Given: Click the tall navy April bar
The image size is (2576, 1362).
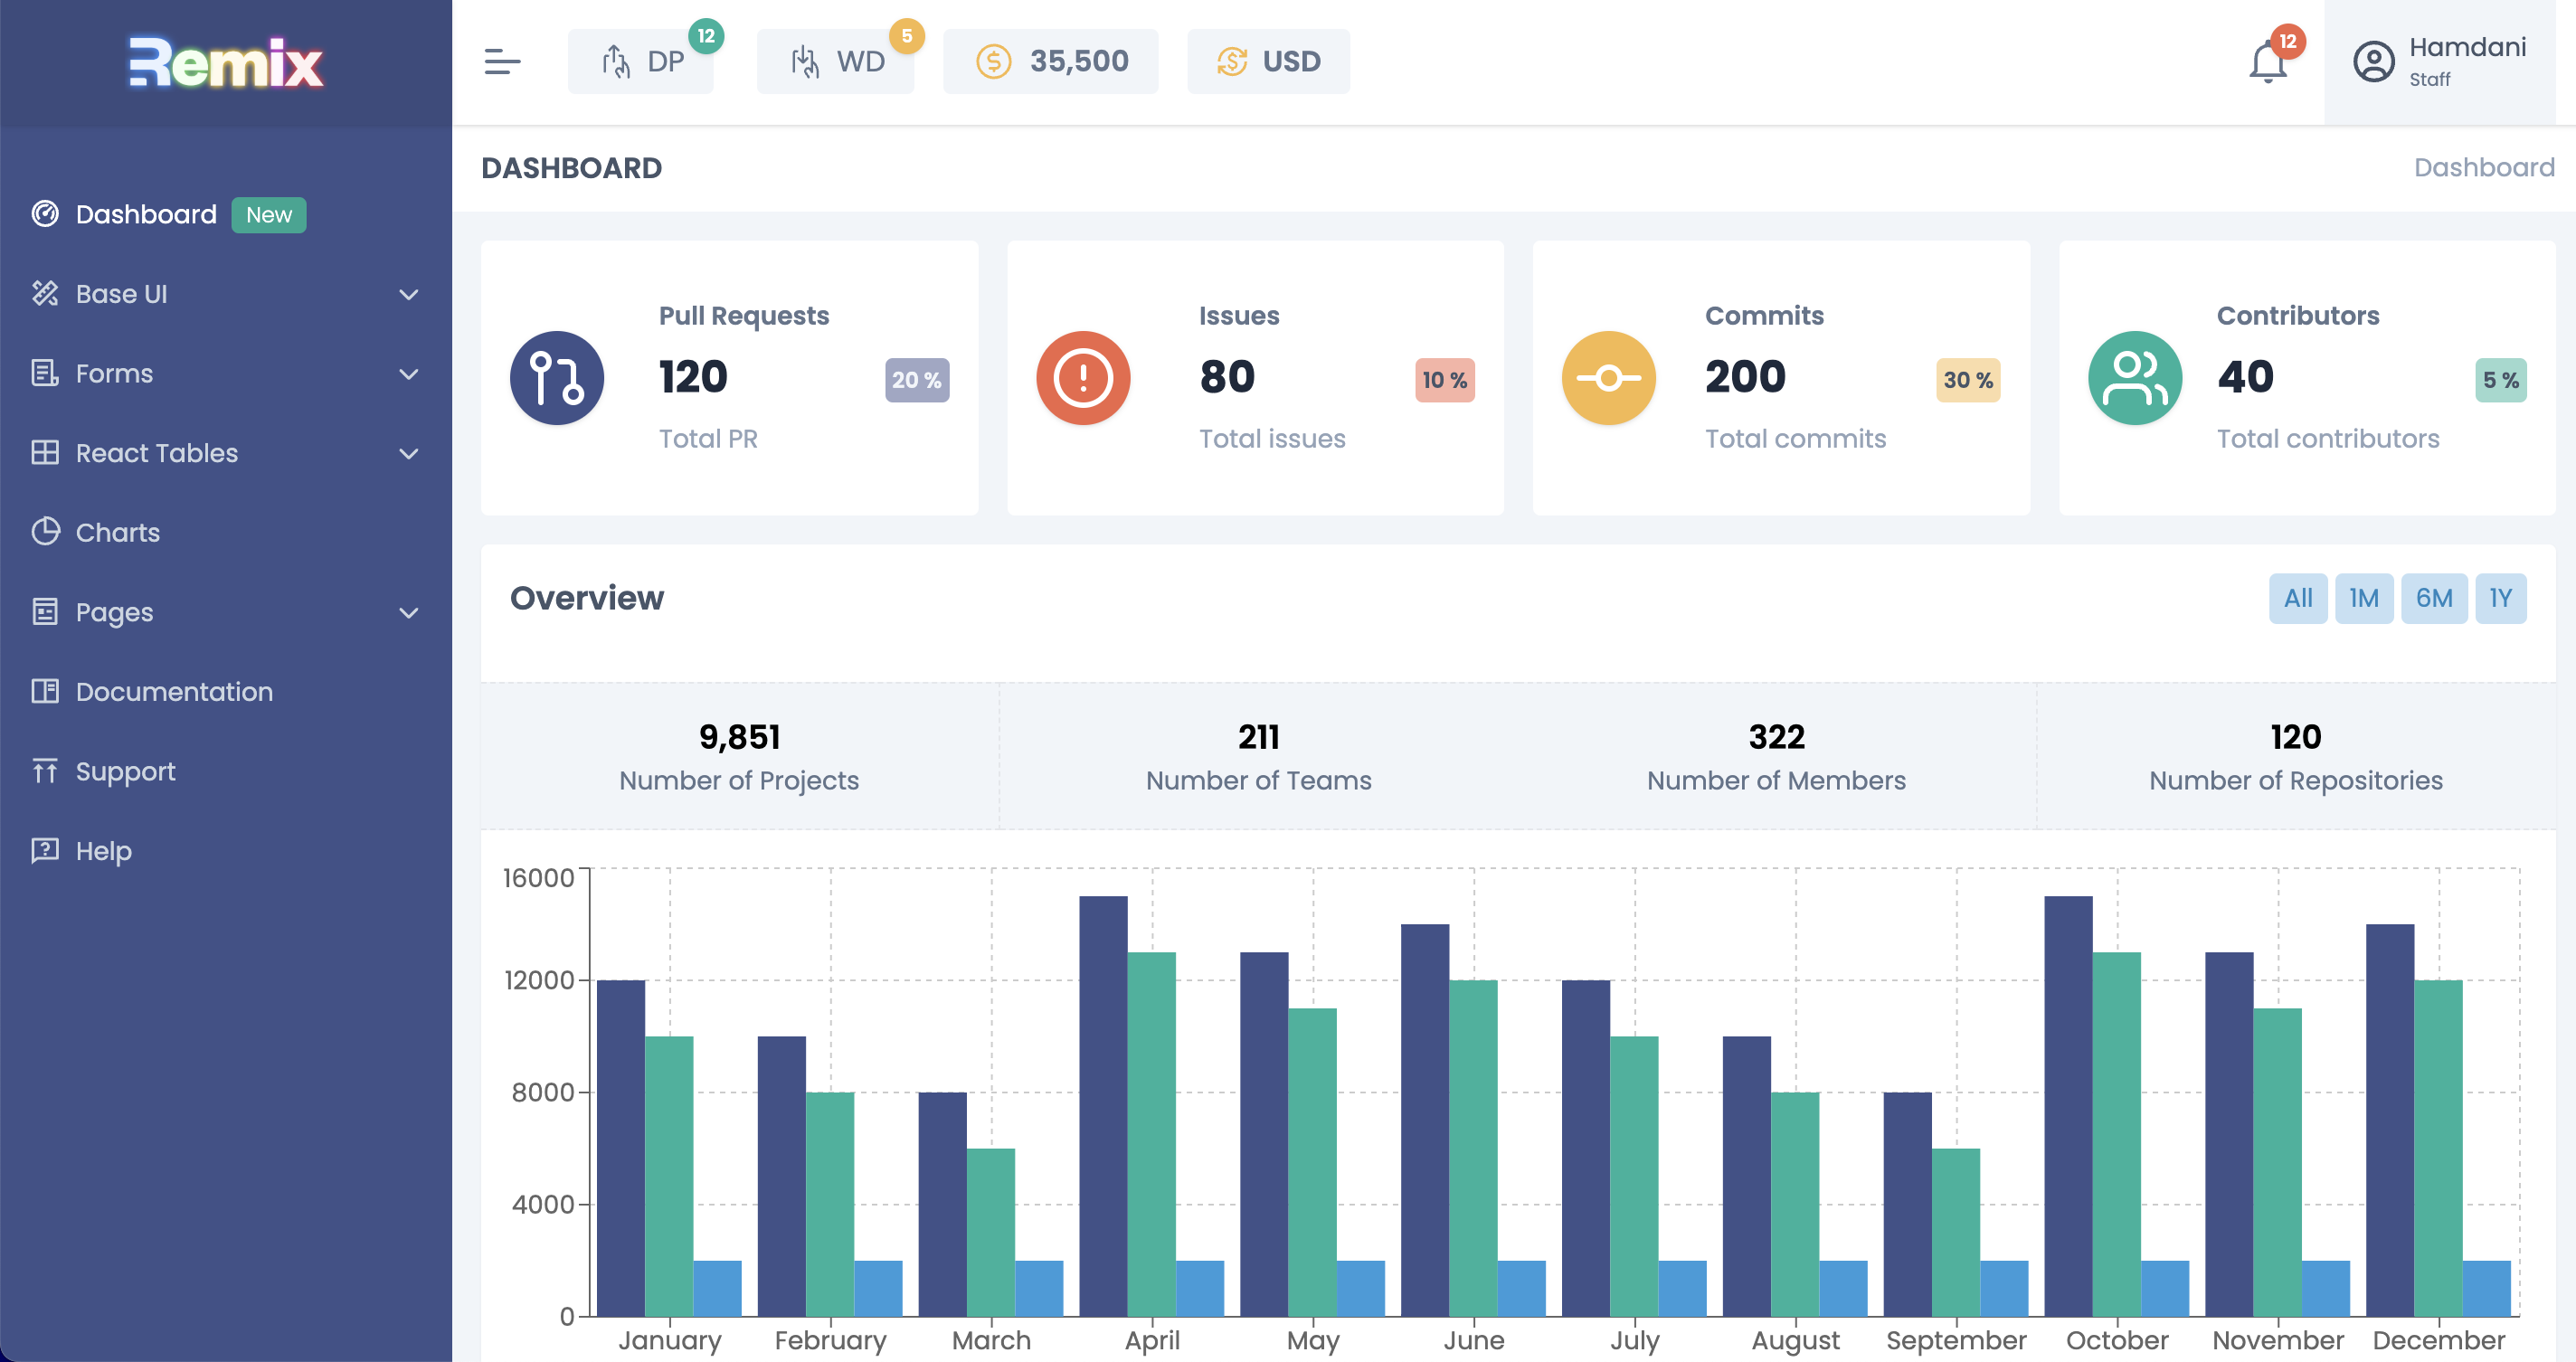Looking at the screenshot, I should [x=1103, y=1106].
